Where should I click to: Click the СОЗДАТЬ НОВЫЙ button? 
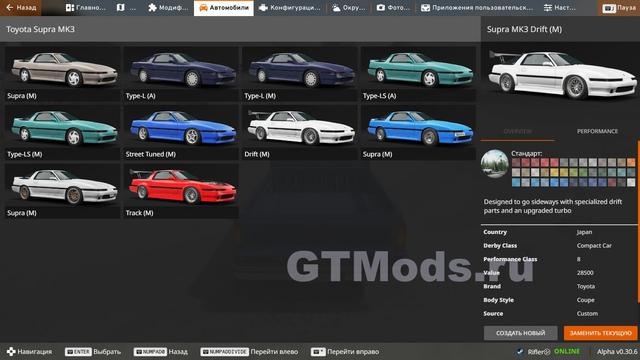520,333
